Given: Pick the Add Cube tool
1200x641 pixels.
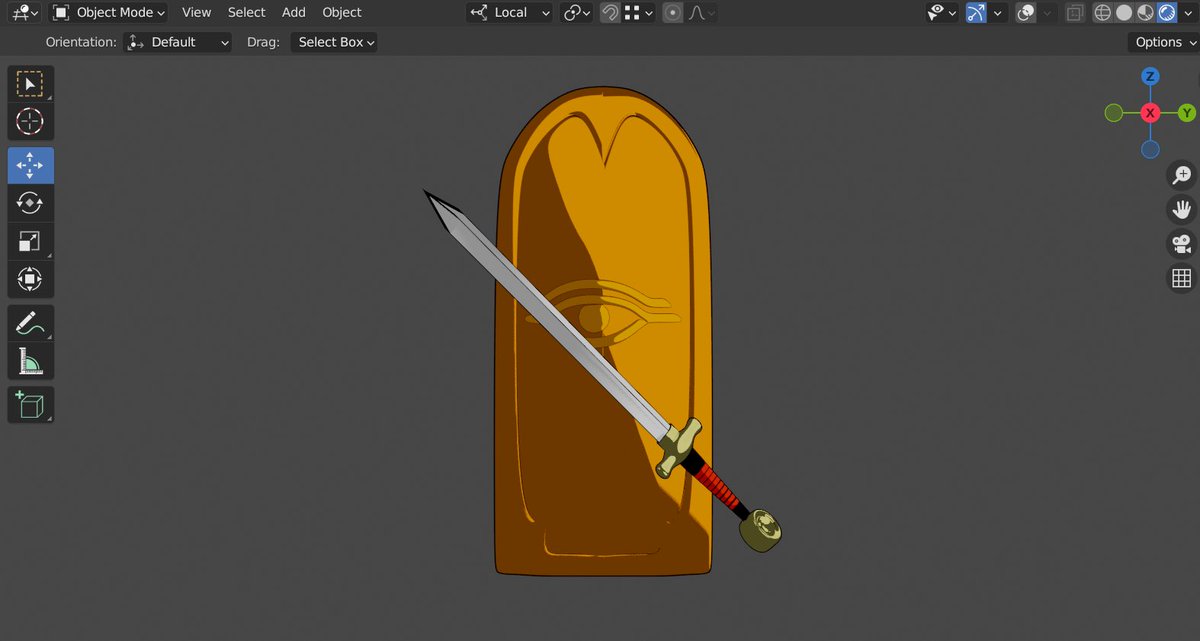Looking at the screenshot, I should [x=31, y=405].
